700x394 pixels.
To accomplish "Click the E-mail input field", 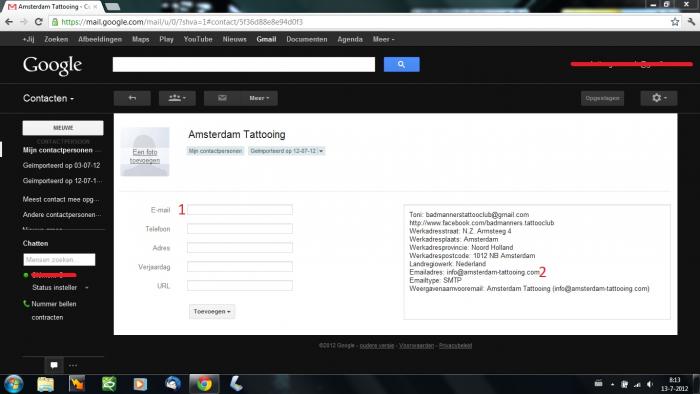I will tap(240, 210).
